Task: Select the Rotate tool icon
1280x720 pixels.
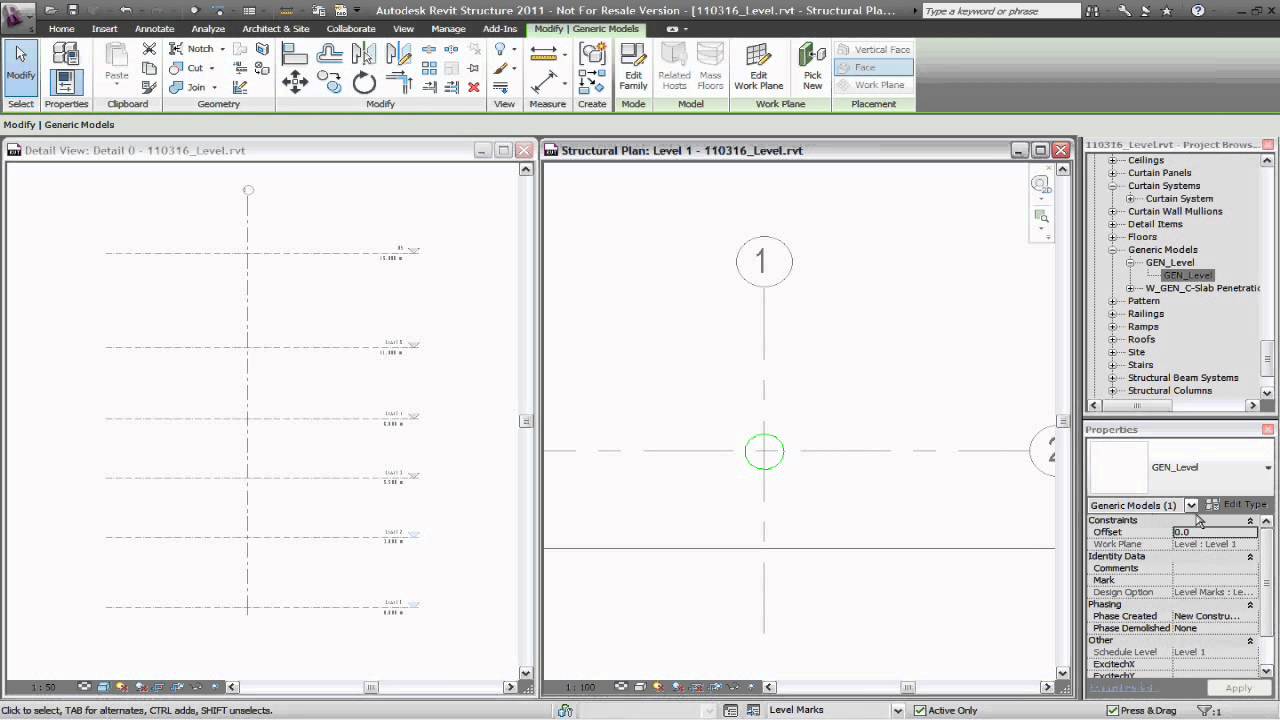Action: [x=364, y=82]
